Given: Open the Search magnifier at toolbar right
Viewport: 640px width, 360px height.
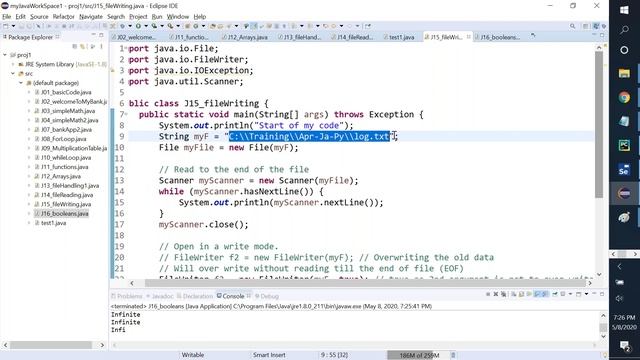Looking at the screenshot, I should coord(572,26).
